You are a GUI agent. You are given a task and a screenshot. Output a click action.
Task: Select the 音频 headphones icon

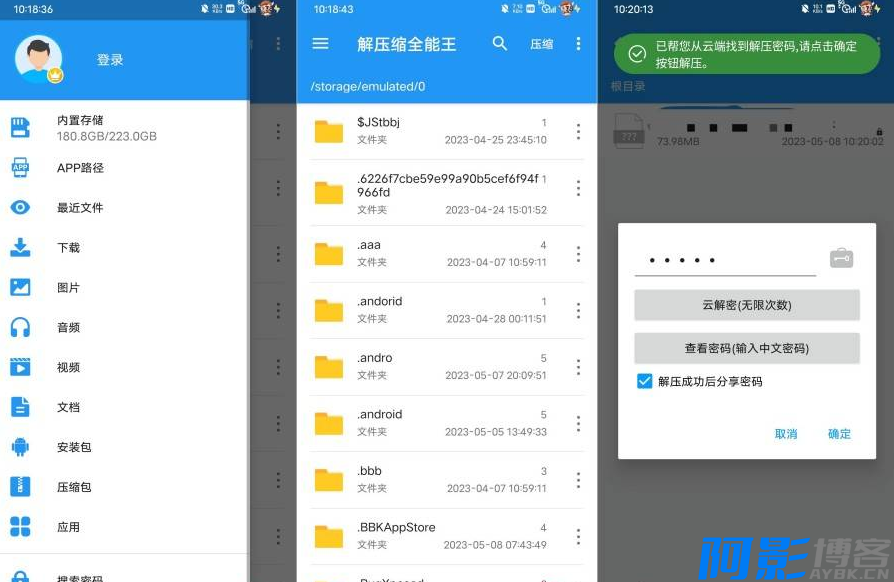pos(21,327)
